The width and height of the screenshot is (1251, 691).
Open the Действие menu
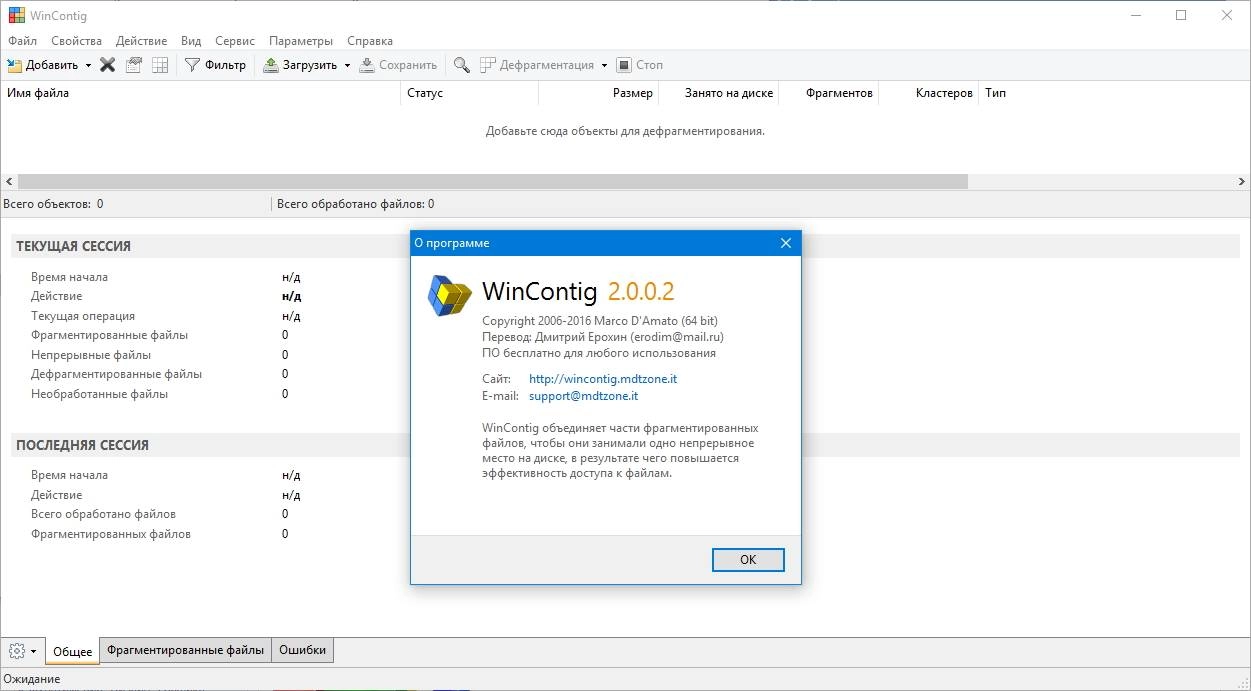[x=141, y=41]
